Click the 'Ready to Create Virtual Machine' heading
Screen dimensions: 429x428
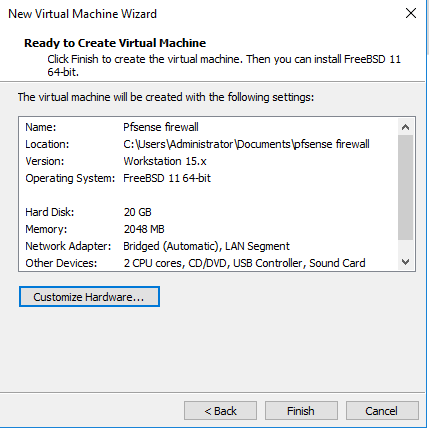[x=115, y=43]
